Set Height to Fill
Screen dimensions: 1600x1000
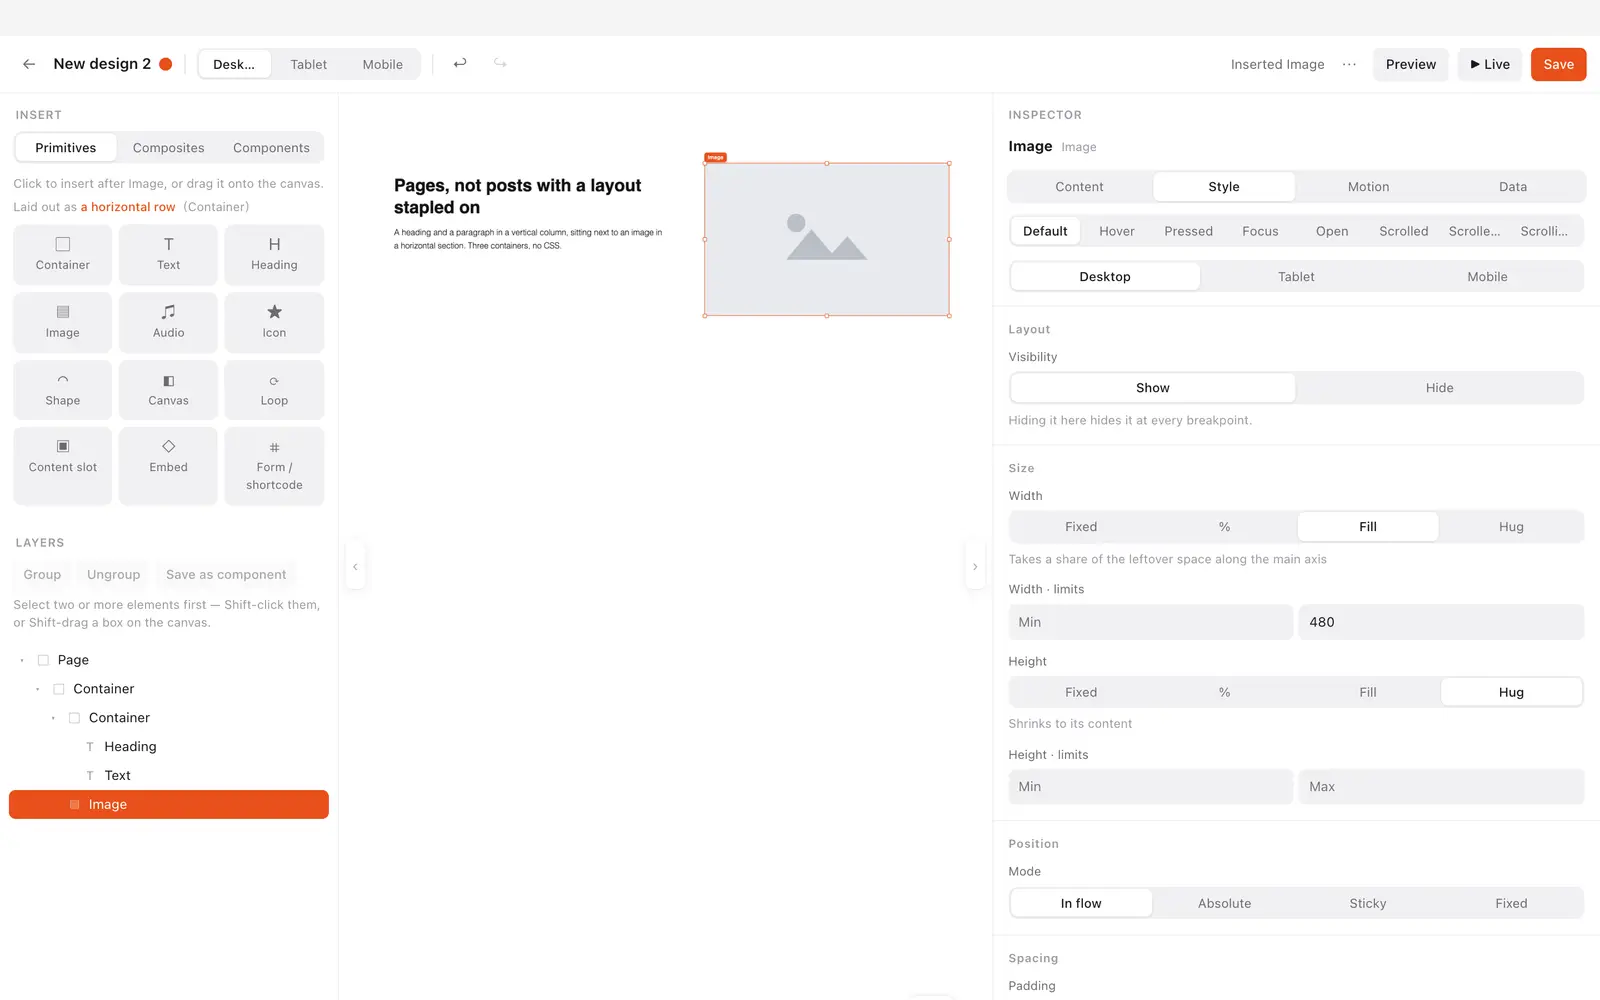pos(1368,692)
